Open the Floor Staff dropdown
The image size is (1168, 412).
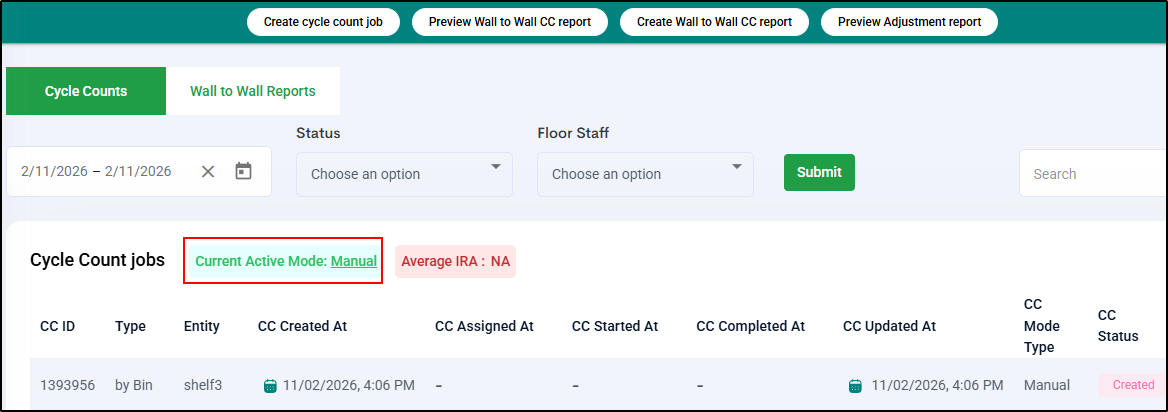tap(645, 174)
